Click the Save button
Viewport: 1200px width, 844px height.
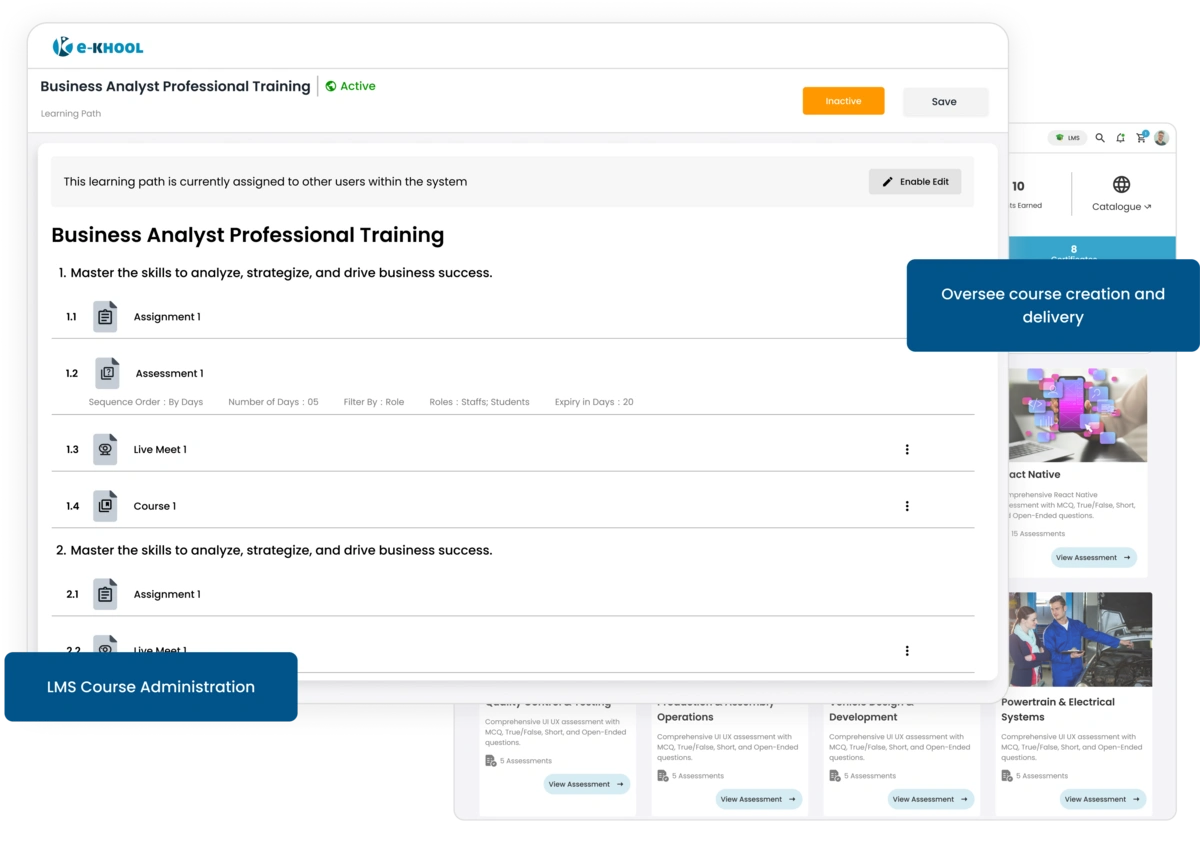[x=944, y=100]
